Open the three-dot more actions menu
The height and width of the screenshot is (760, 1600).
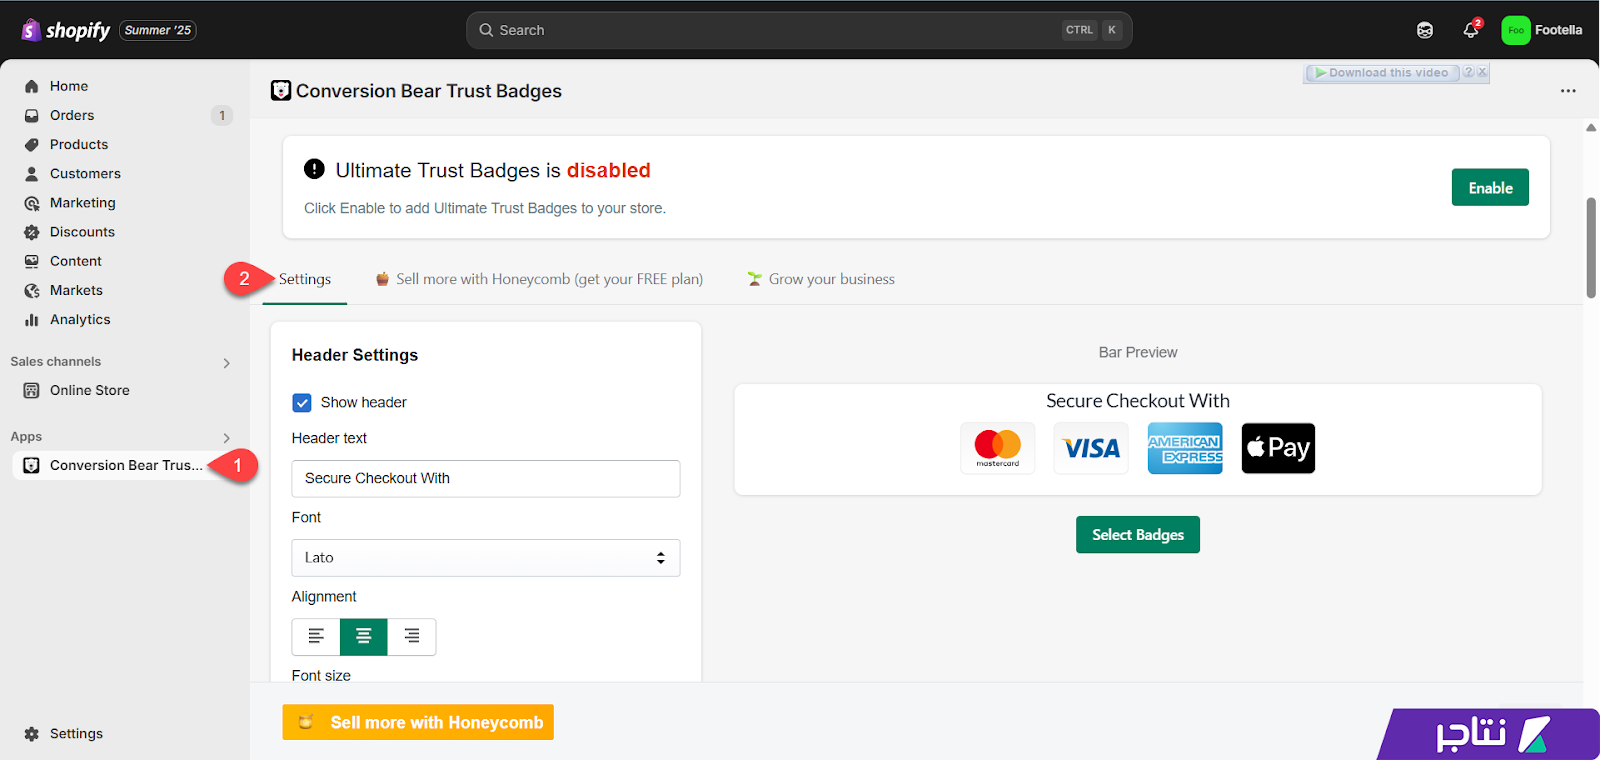pyautogui.click(x=1567, y=90)
